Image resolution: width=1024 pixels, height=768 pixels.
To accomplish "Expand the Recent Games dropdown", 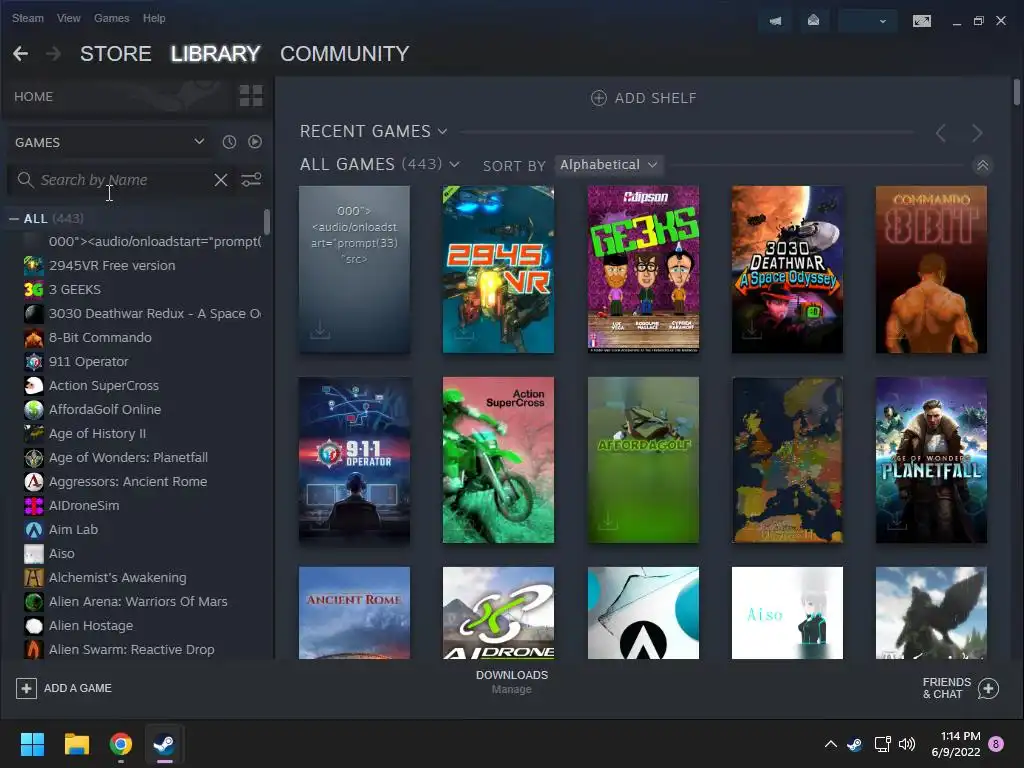I will click(x=442, y=131).
